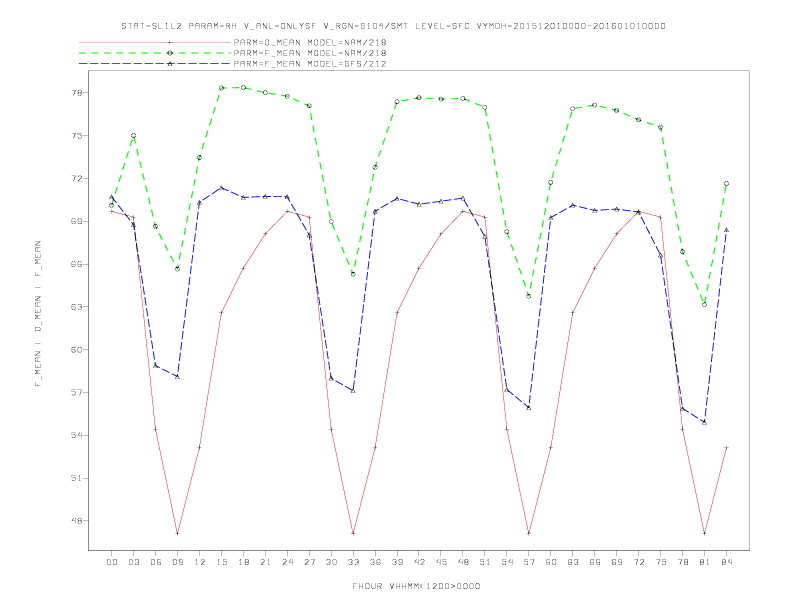
Task: Click the red solid legend line sample
Action: pos(155,42)
